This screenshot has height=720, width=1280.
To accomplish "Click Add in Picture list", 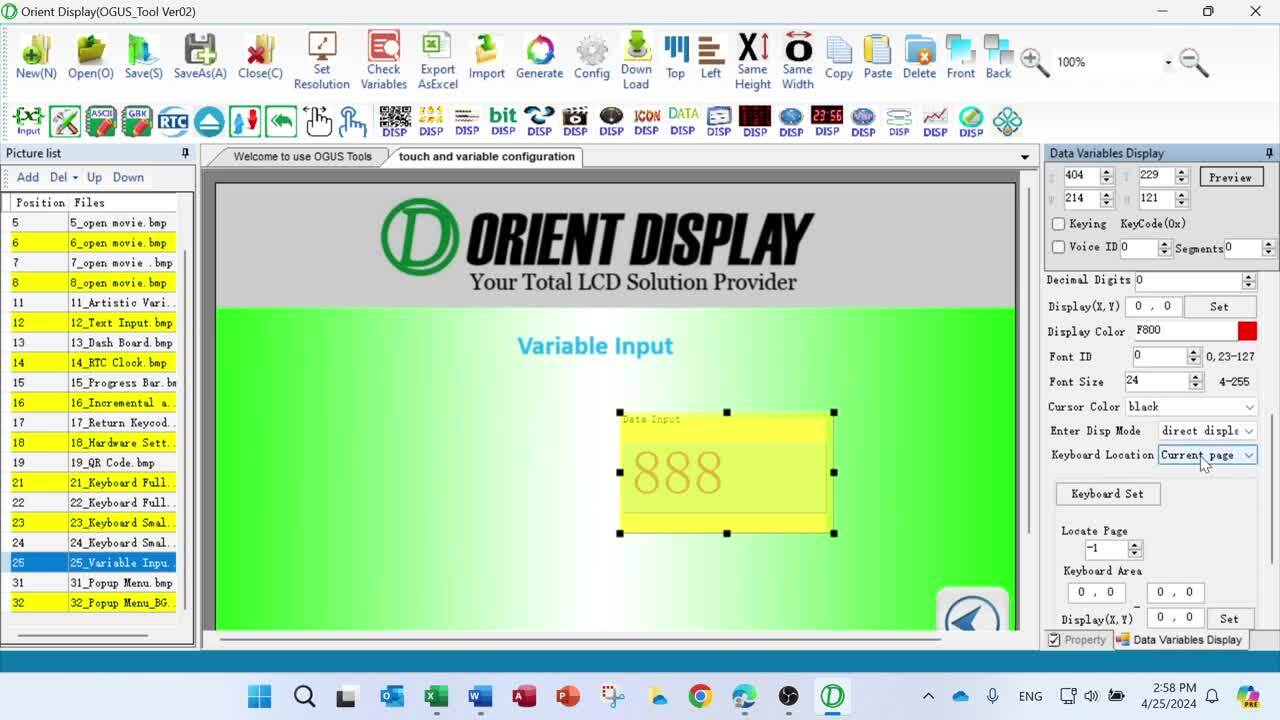I will click(28, 178).
